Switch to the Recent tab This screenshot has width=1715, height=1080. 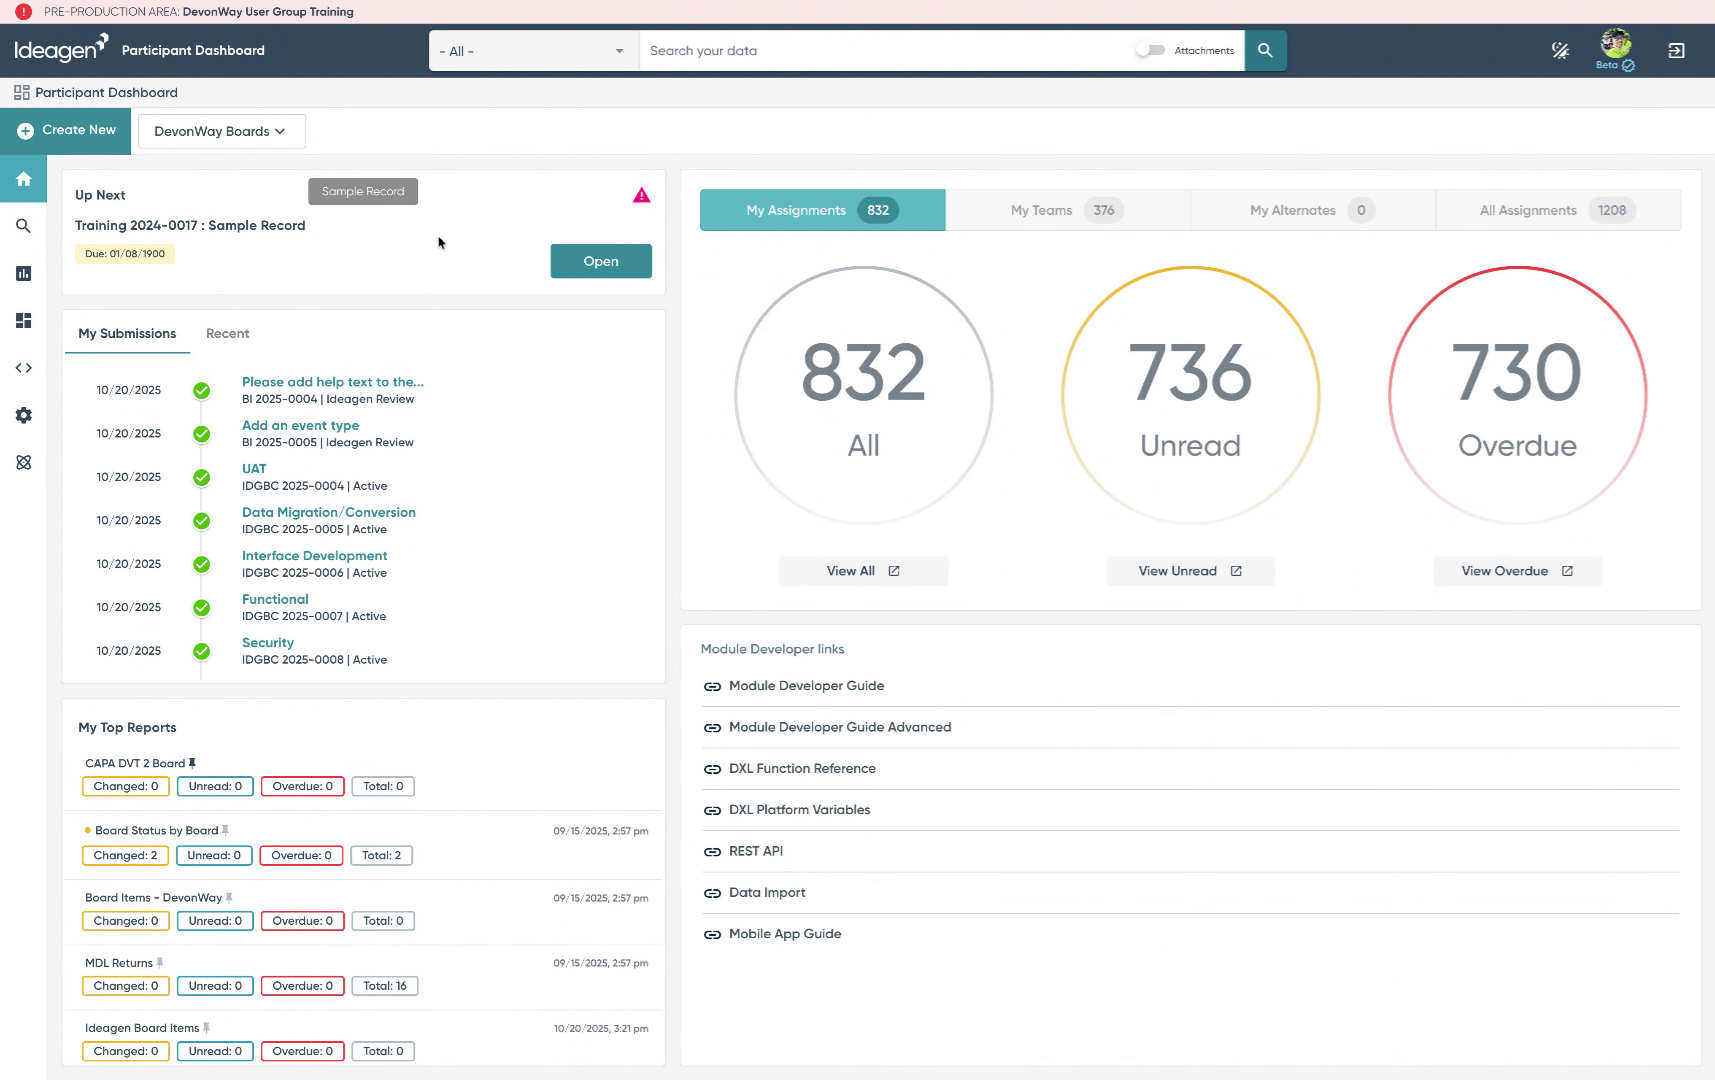[x=227, y=333]
